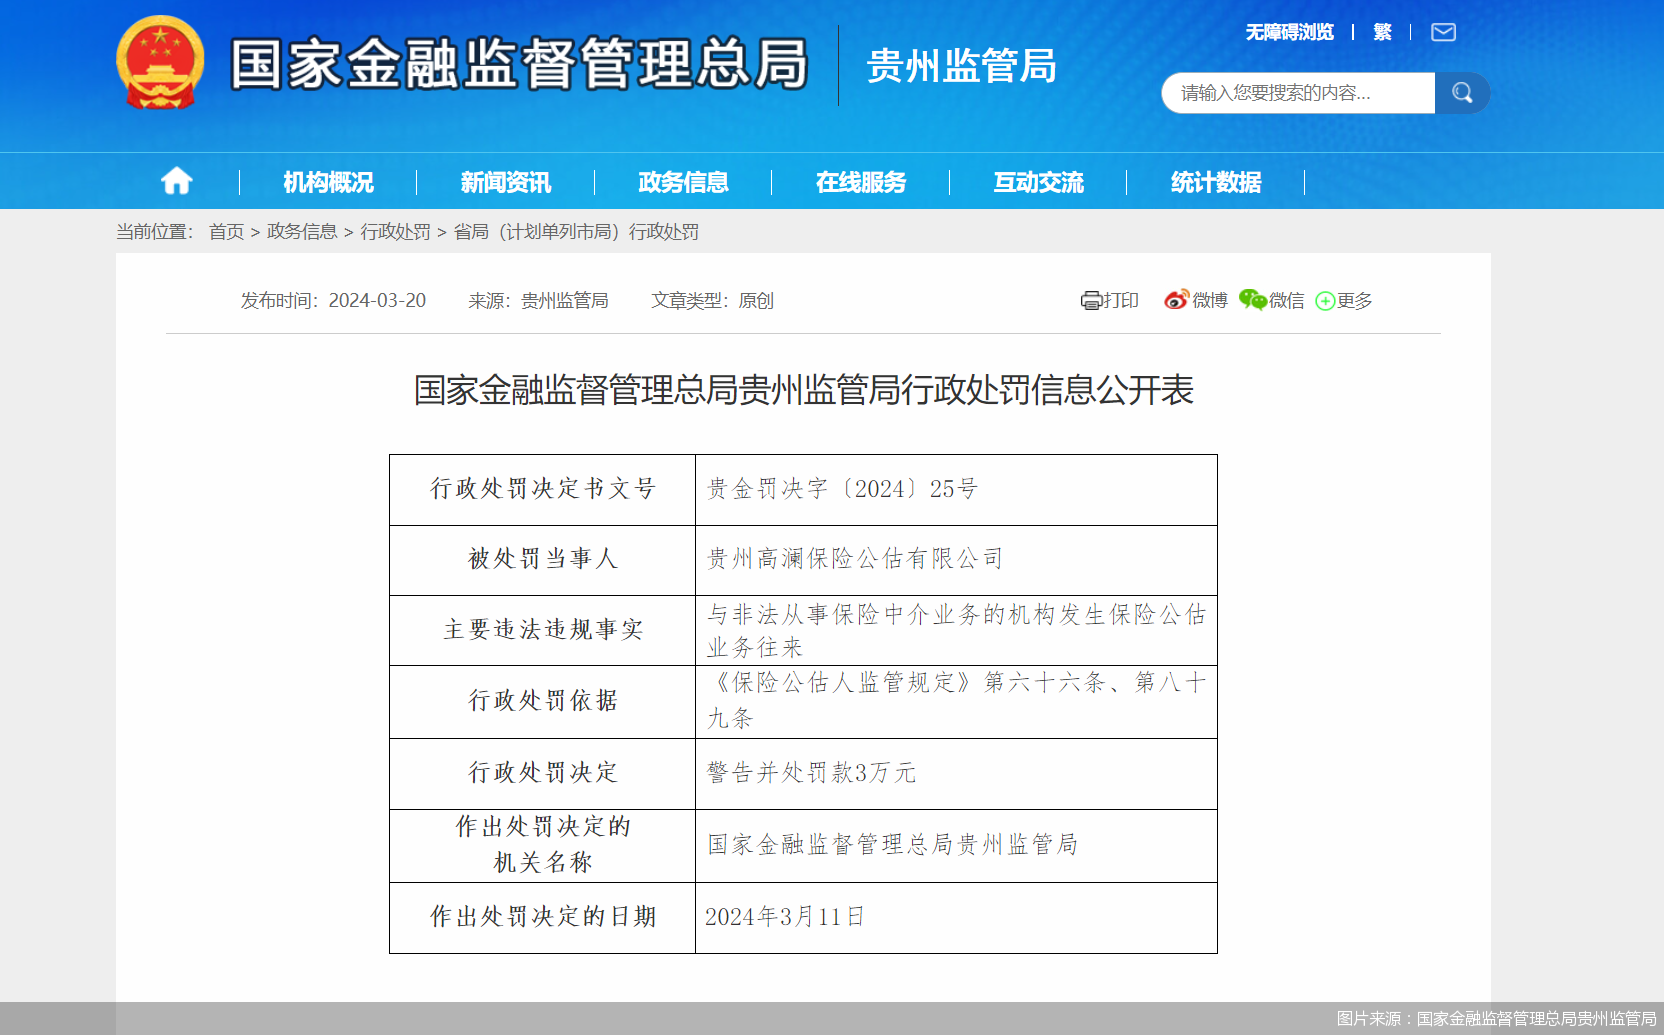Click the search magnifier icon
1664x1035 pixels.
[1462, 92]
